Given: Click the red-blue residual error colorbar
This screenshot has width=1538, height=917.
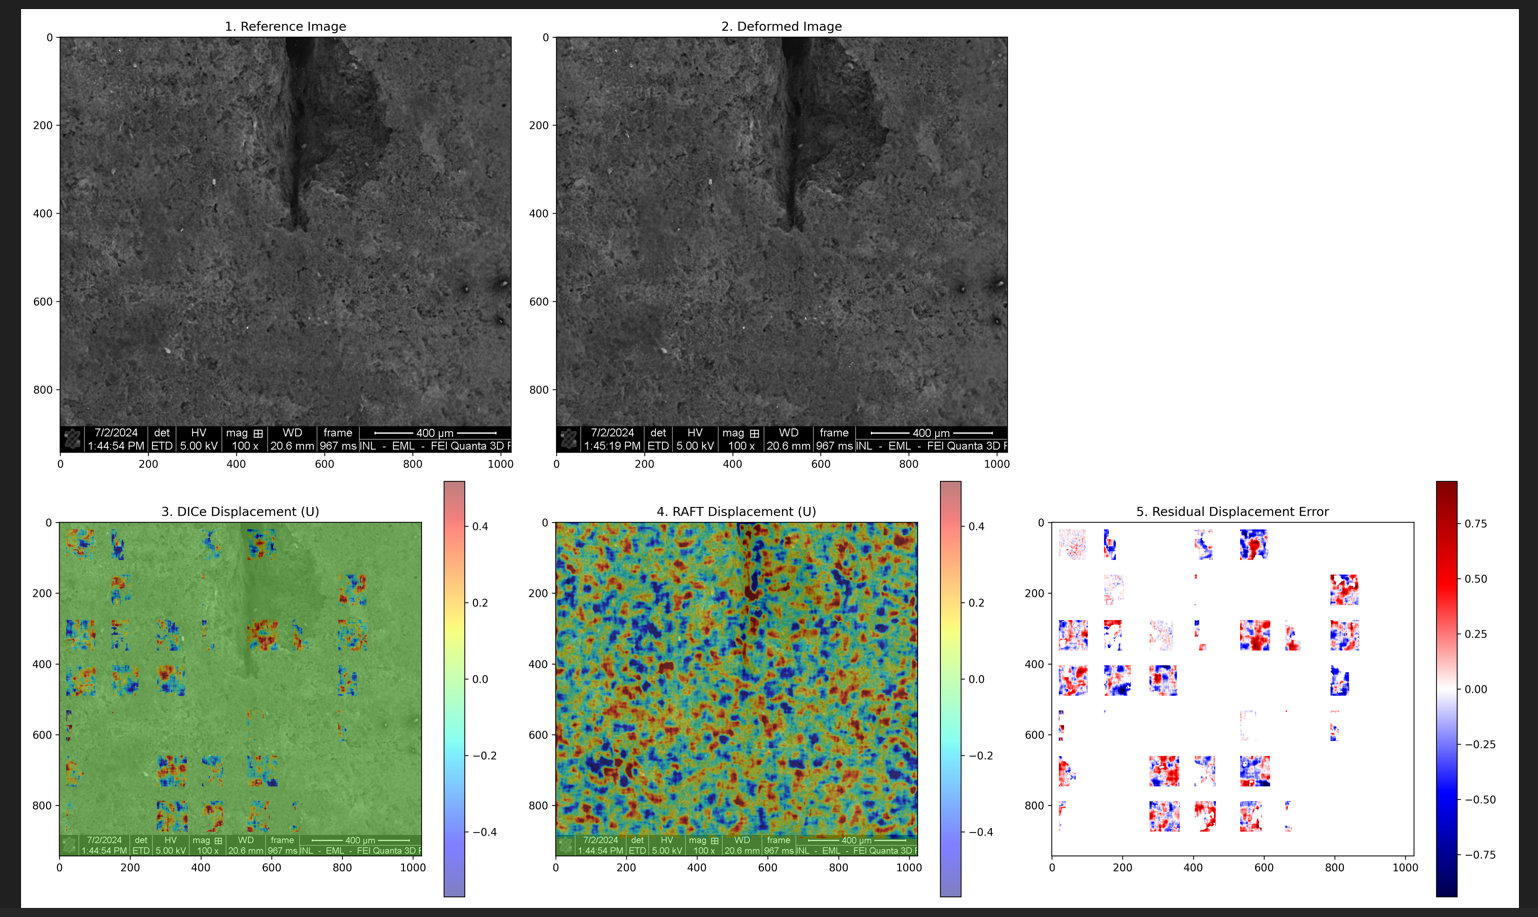Looking at the screenshot, I should pos(1446,689).
